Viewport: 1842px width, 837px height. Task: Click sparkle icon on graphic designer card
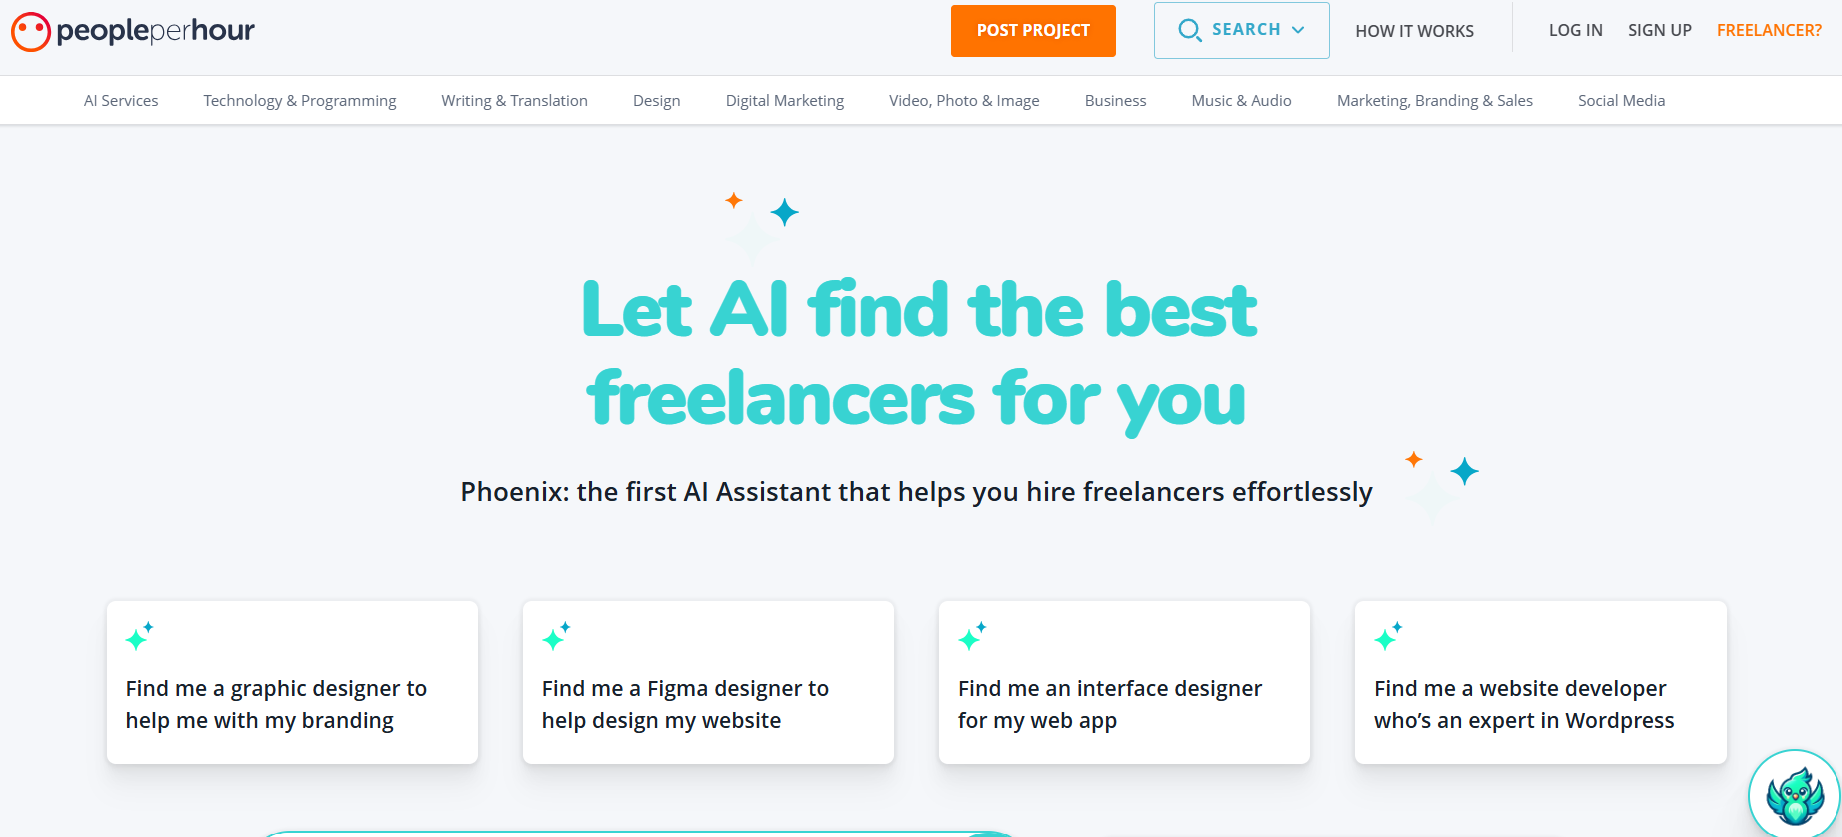coord(139,635)
